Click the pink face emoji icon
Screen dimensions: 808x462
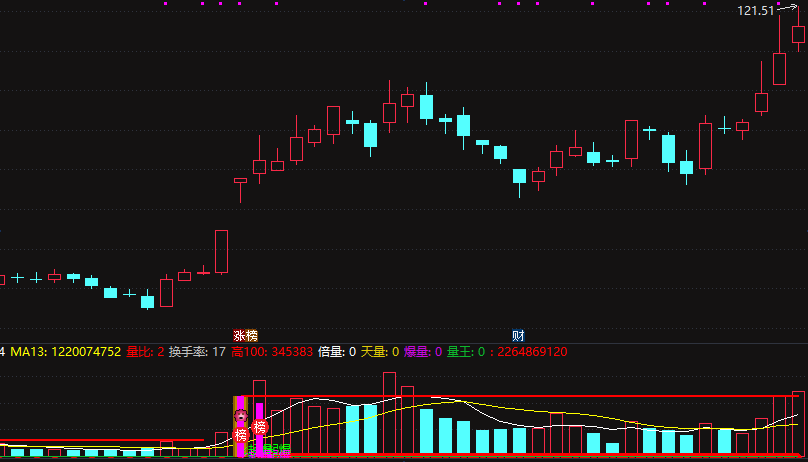(241, 415)
